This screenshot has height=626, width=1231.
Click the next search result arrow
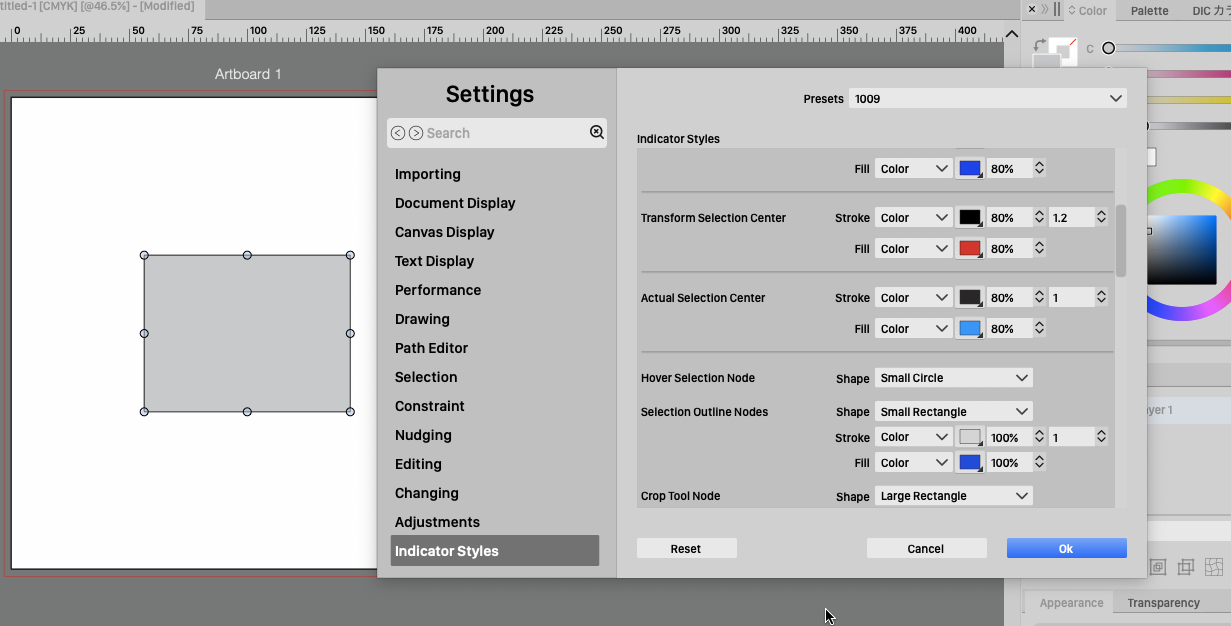pyautogui.click(x=416, y=133)
